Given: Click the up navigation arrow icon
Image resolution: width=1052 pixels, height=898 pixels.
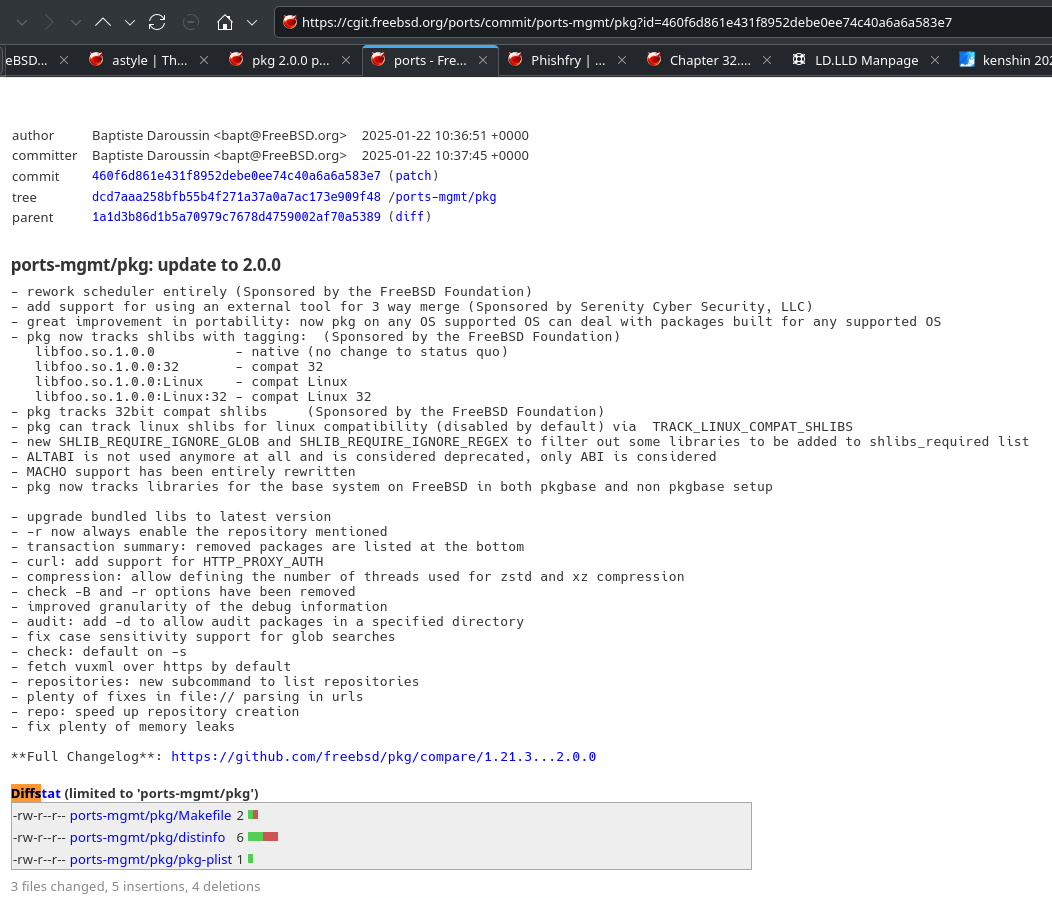Looking at the screenshot, I should (x=103, y=22).
